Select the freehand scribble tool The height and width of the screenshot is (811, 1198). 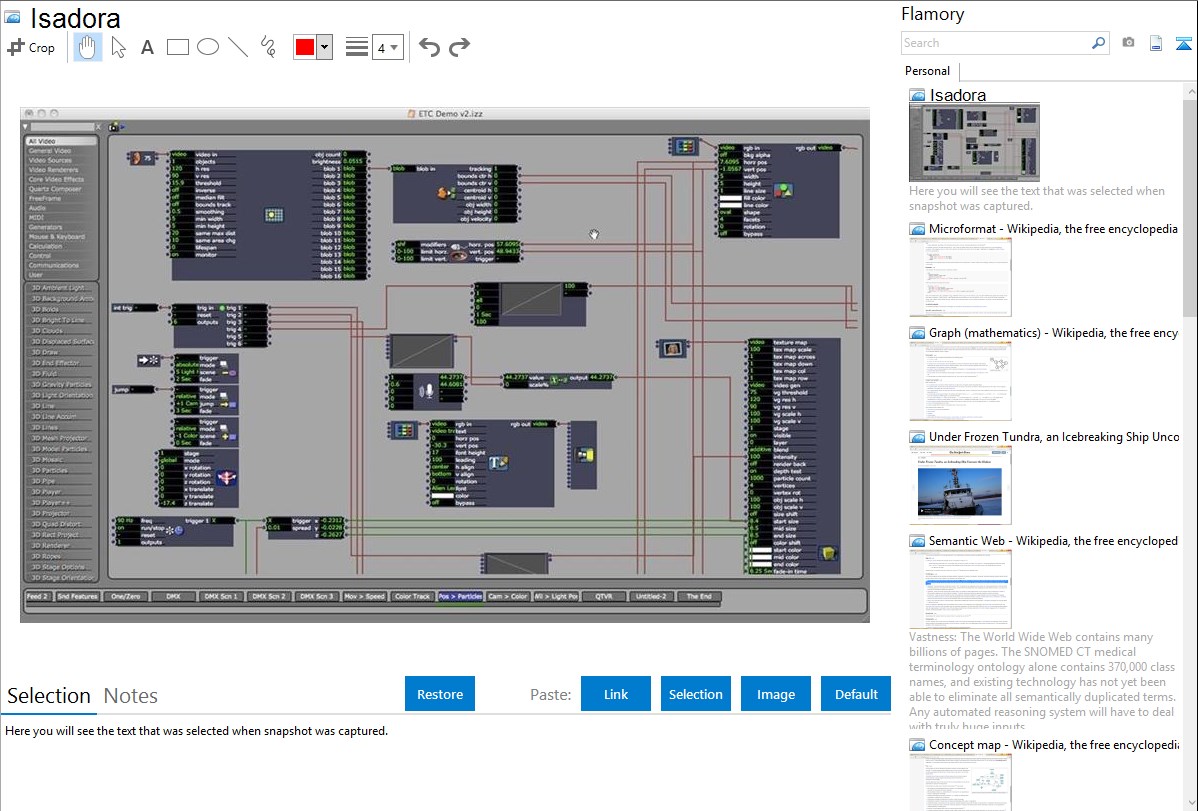click(268, 47)
